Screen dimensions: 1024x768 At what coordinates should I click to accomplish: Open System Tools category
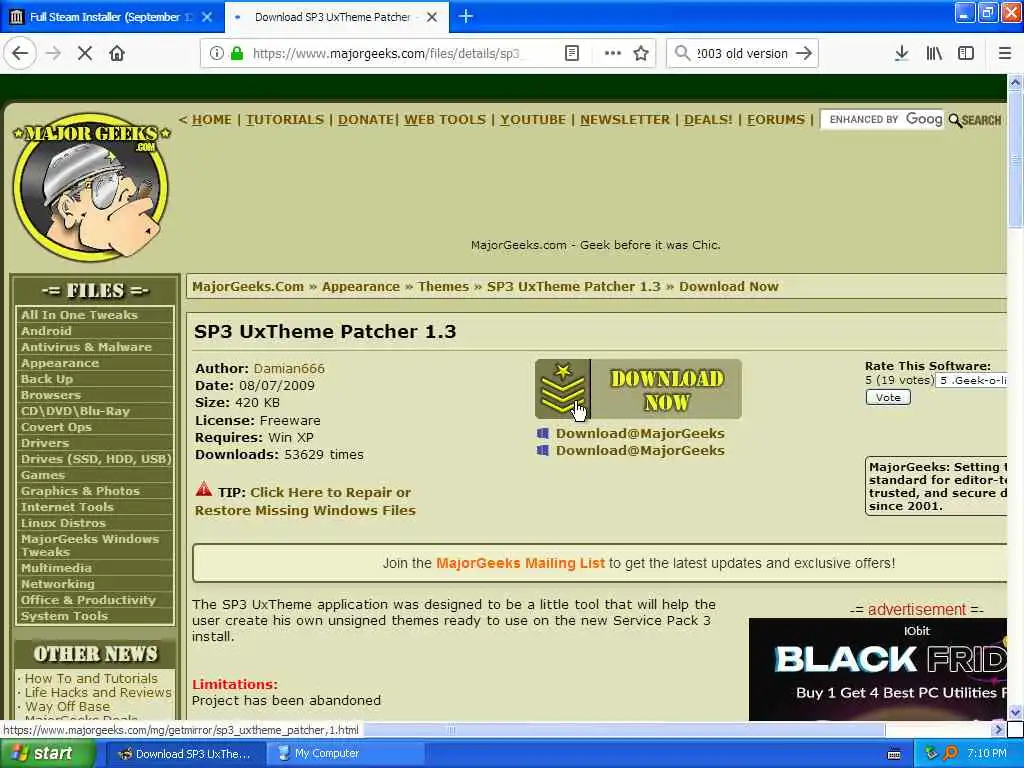click(x=64, y=616)
